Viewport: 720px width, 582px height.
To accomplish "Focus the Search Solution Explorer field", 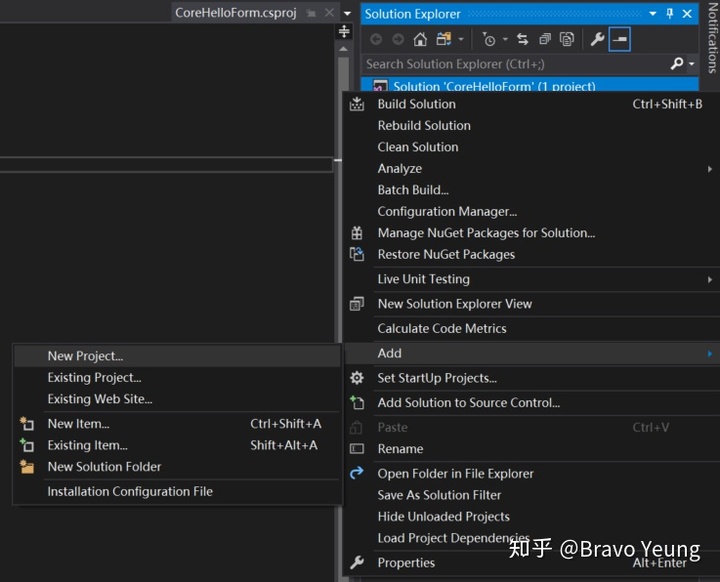I will coord(514,64).
